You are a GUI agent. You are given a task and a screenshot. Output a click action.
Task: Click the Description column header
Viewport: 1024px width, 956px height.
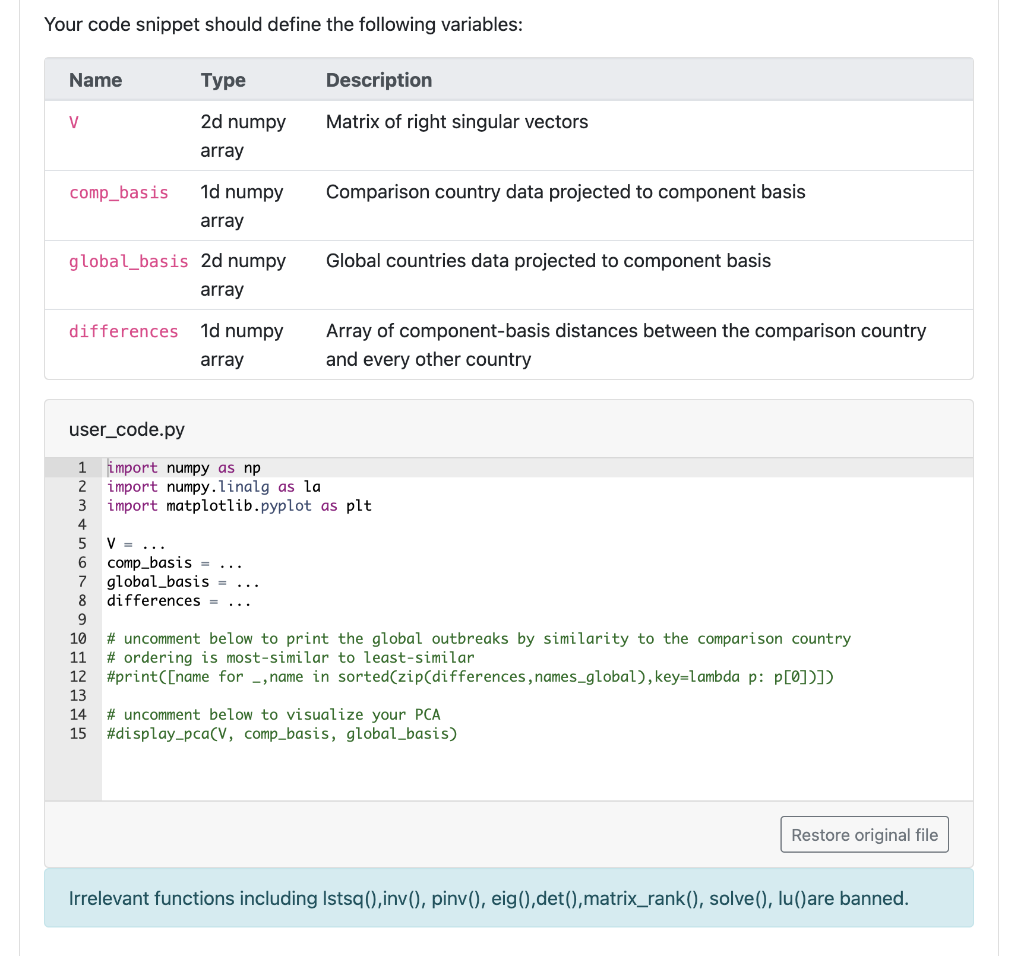pos(378,80)
